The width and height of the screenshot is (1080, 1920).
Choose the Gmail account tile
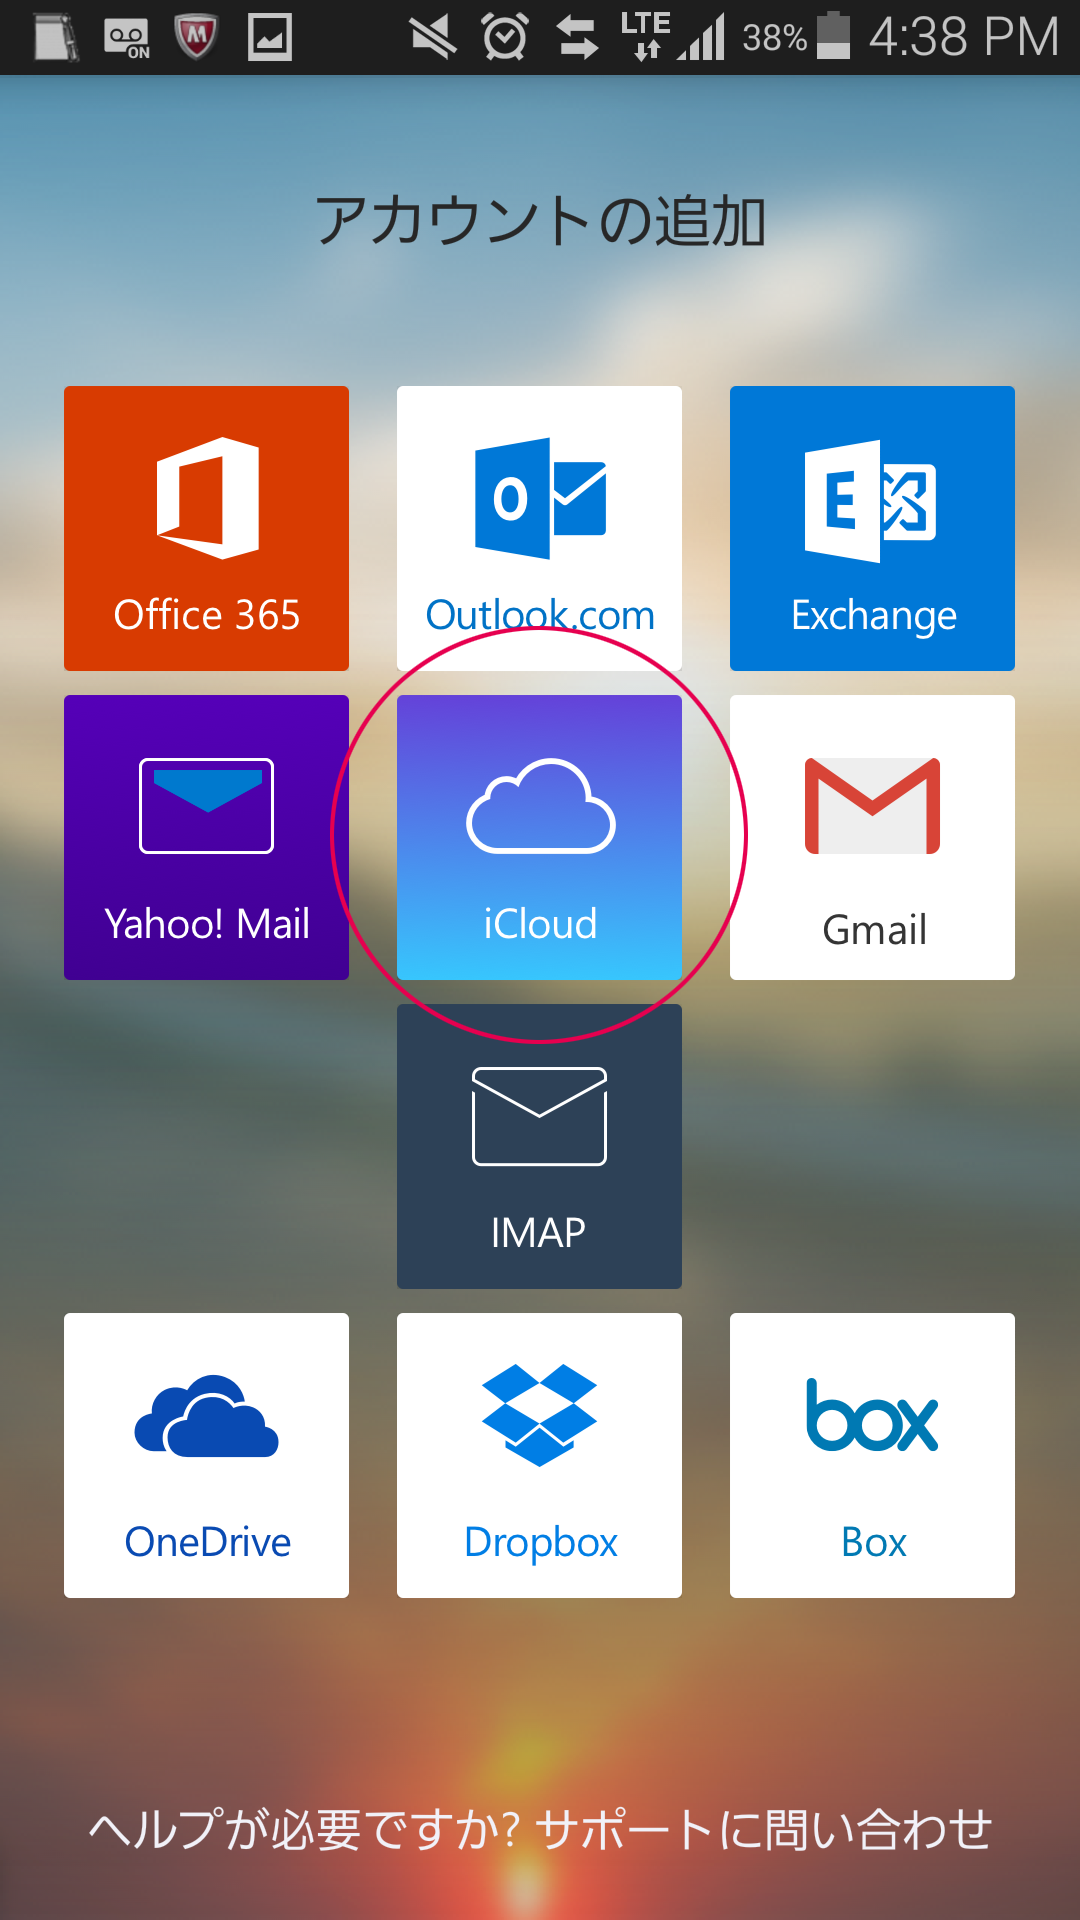pos(872,837)
